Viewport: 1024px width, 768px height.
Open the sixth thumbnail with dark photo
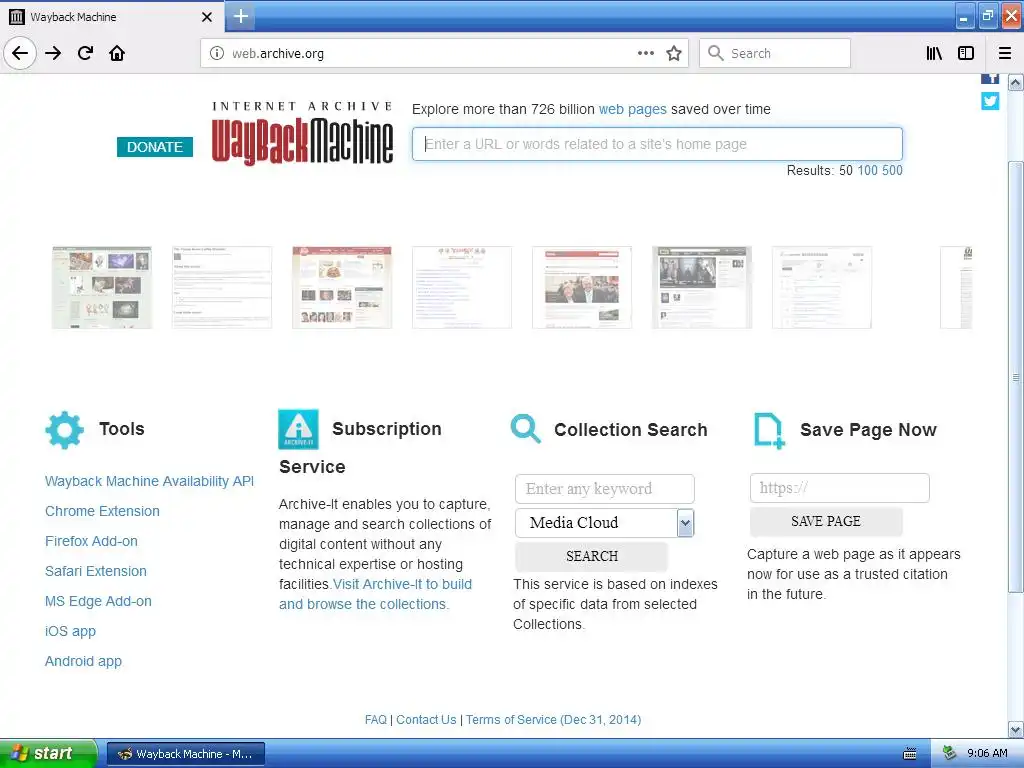click(x=702, y=287)
